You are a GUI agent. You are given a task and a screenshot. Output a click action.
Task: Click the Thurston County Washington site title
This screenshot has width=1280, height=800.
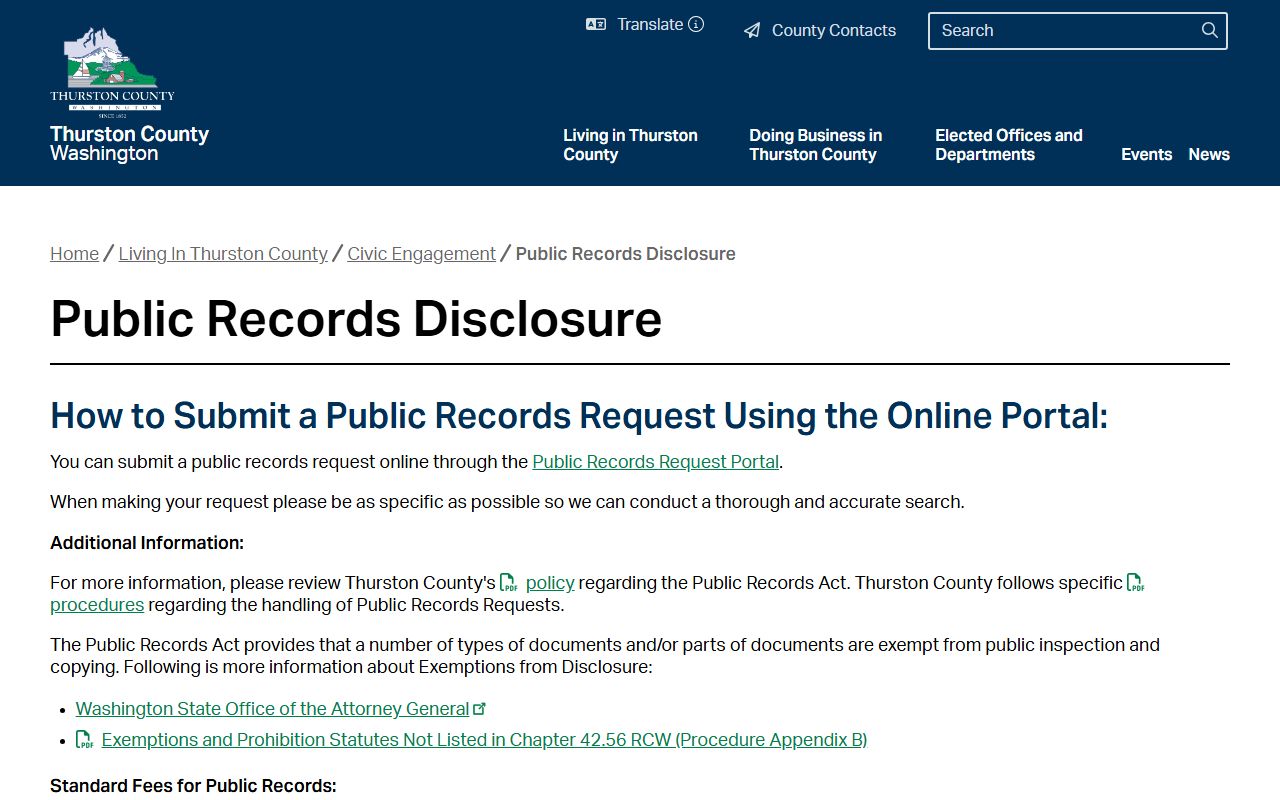coord(129,143)
